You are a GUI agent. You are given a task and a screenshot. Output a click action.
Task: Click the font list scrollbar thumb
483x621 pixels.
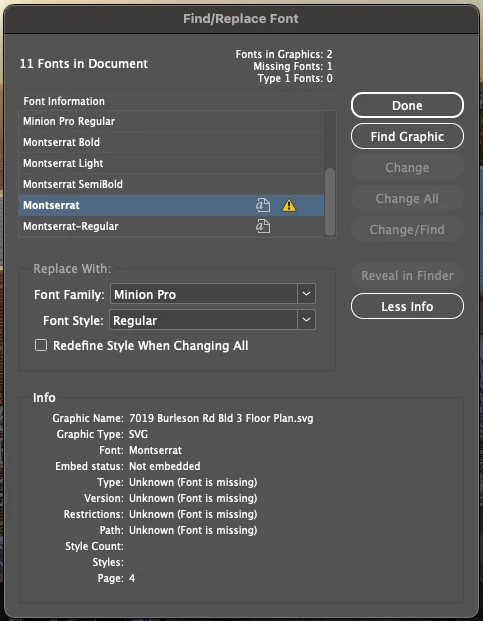[x=329, y=201]
